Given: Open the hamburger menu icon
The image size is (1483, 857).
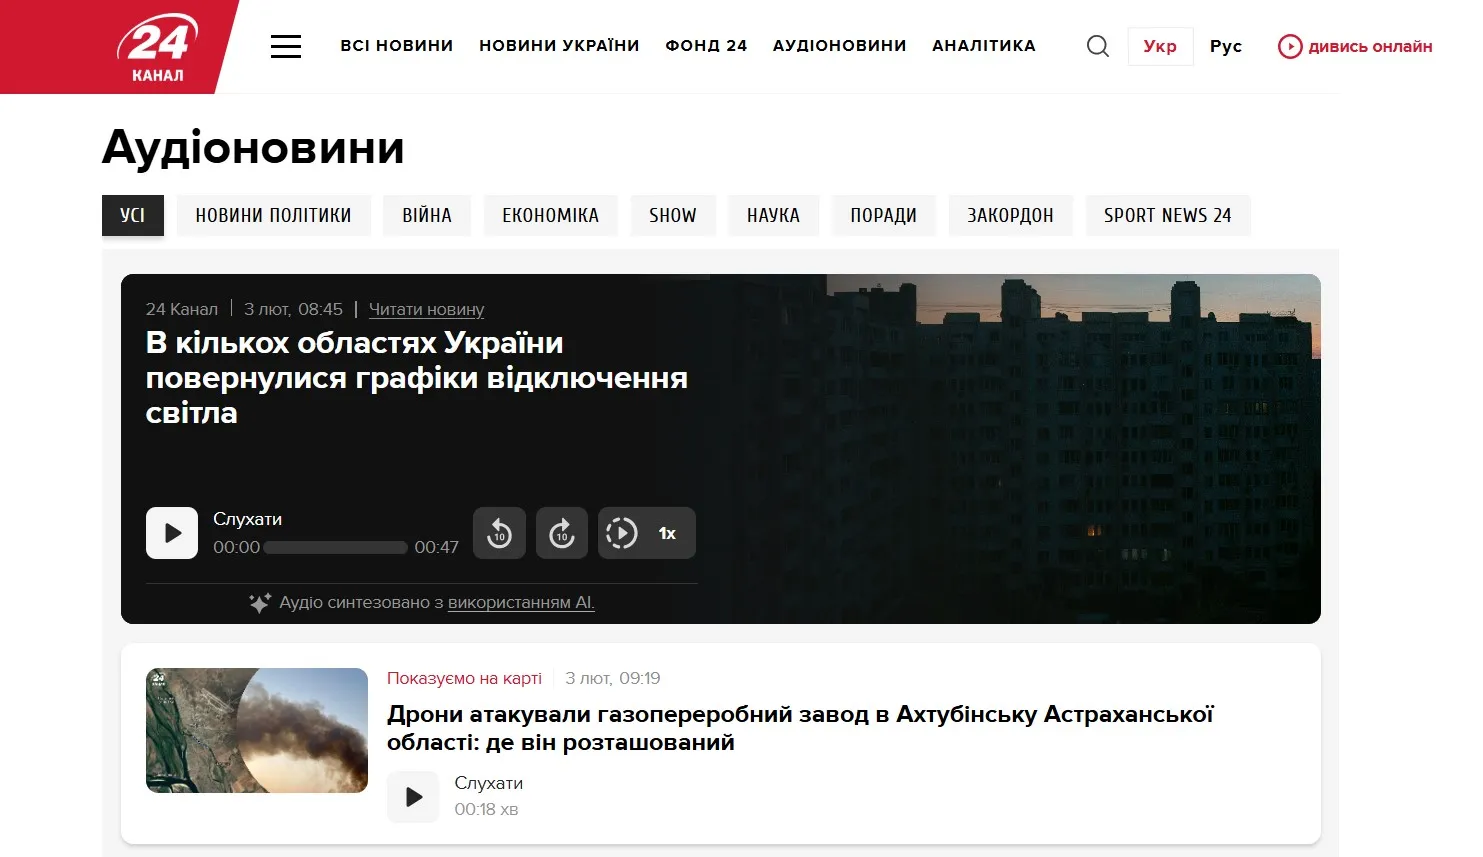Looking at the screenshot, I should [286, 46].
